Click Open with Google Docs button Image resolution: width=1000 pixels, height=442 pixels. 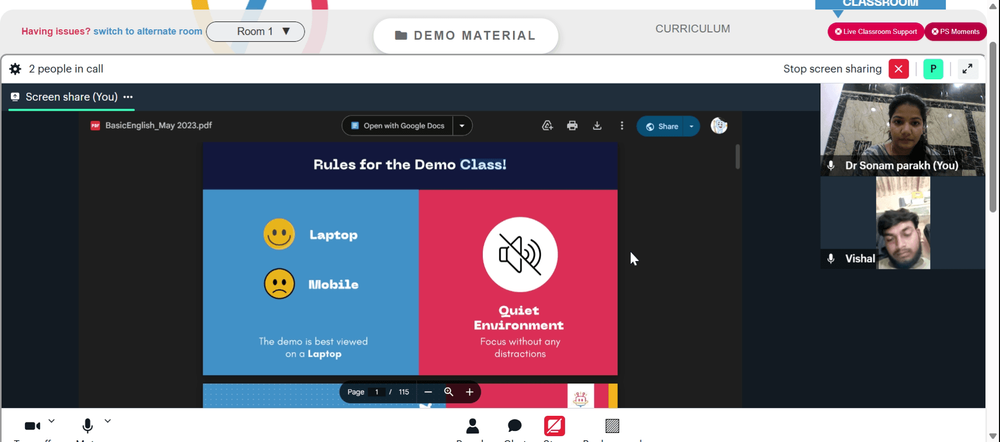tap(398, 126)
